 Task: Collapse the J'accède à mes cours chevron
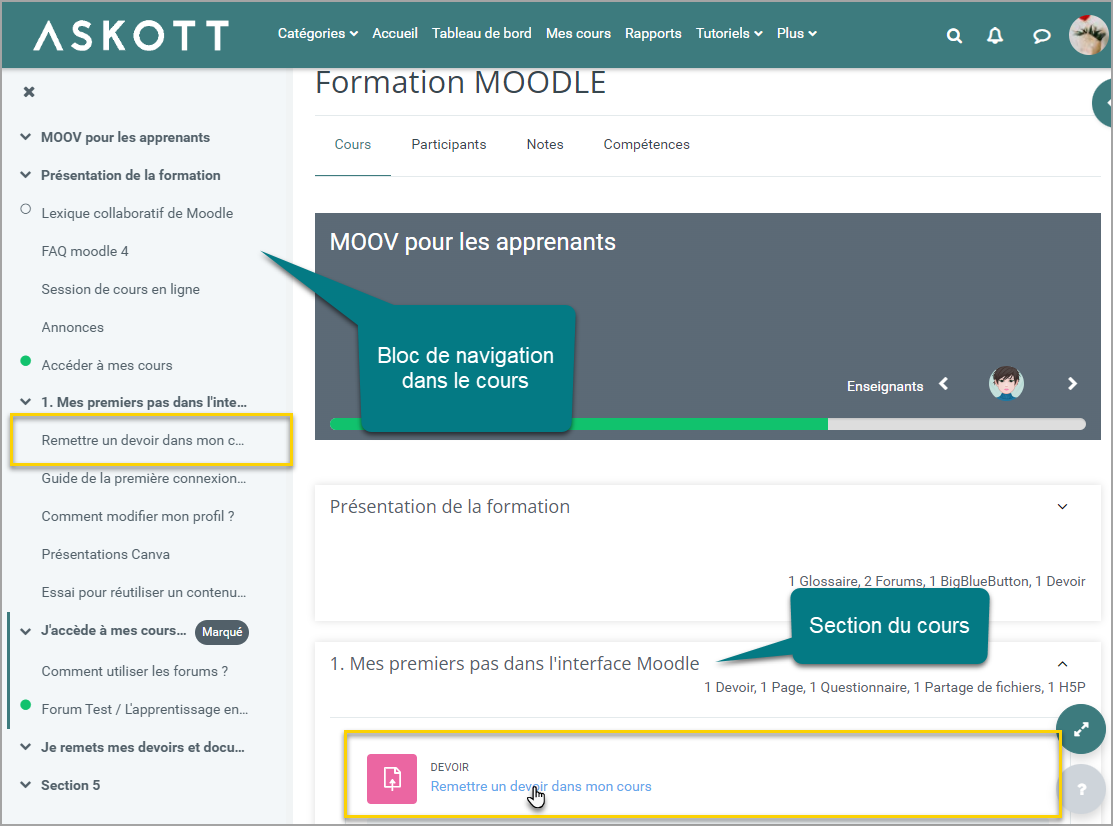[26, 631]
